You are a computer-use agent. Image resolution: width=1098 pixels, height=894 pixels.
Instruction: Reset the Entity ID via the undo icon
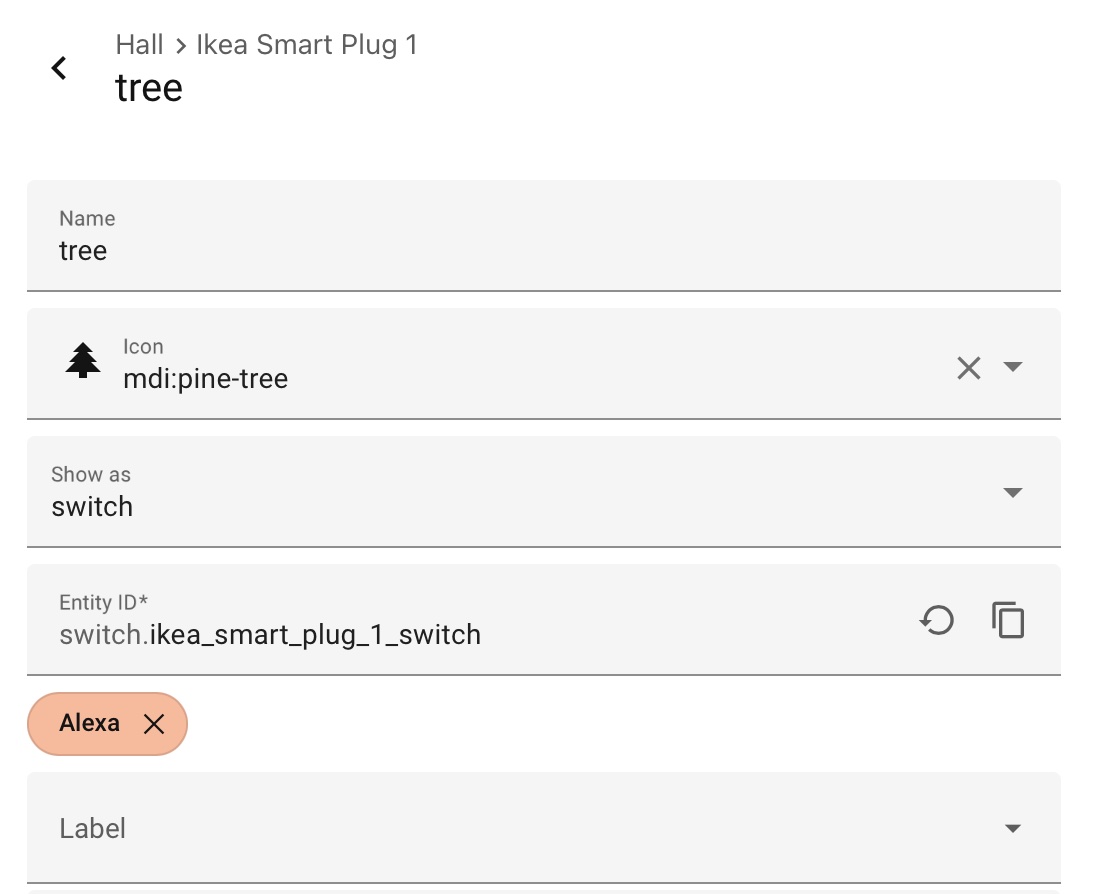point(936,620)
